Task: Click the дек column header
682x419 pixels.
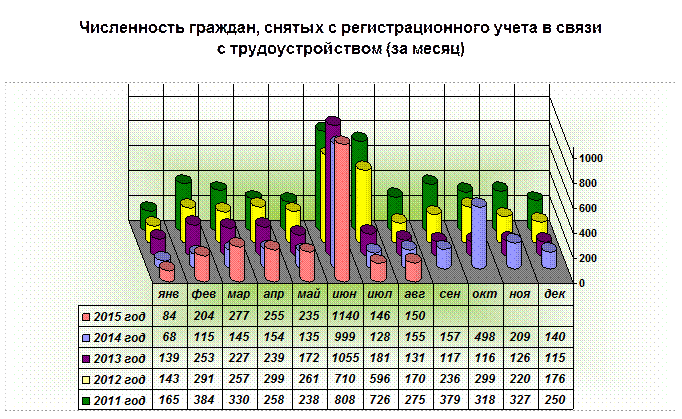Action: (554, 295)
